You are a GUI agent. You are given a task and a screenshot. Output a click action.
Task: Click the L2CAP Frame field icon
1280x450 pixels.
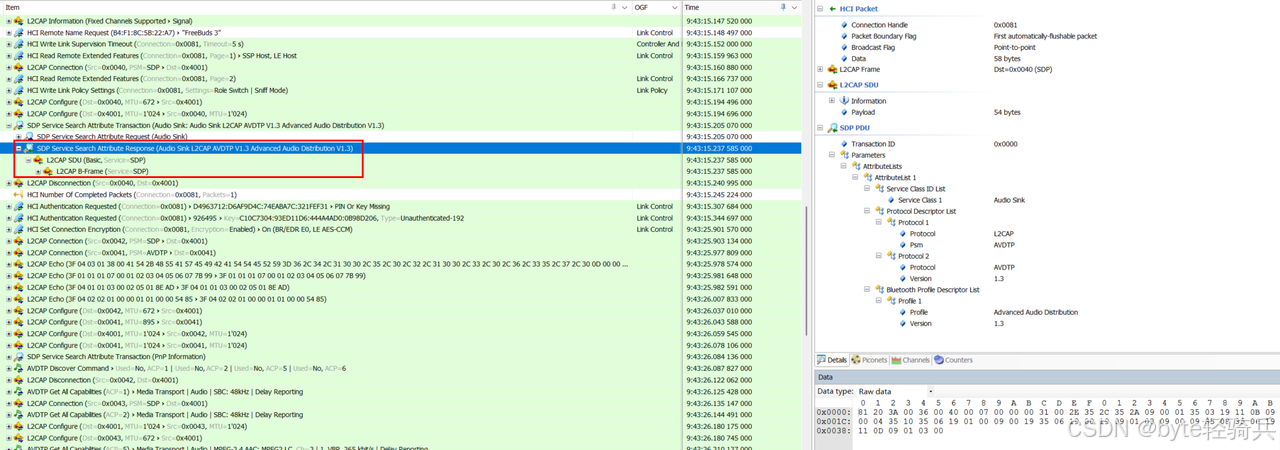(x=832, y=69)
